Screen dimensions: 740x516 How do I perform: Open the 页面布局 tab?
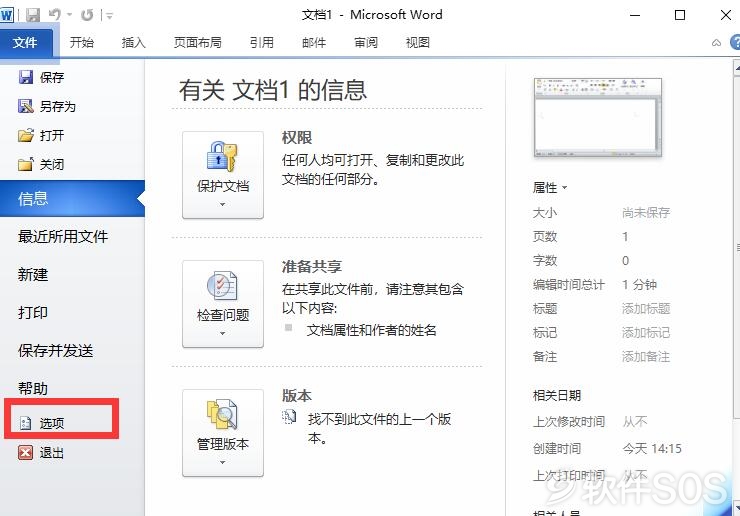(x=198, y=42)
